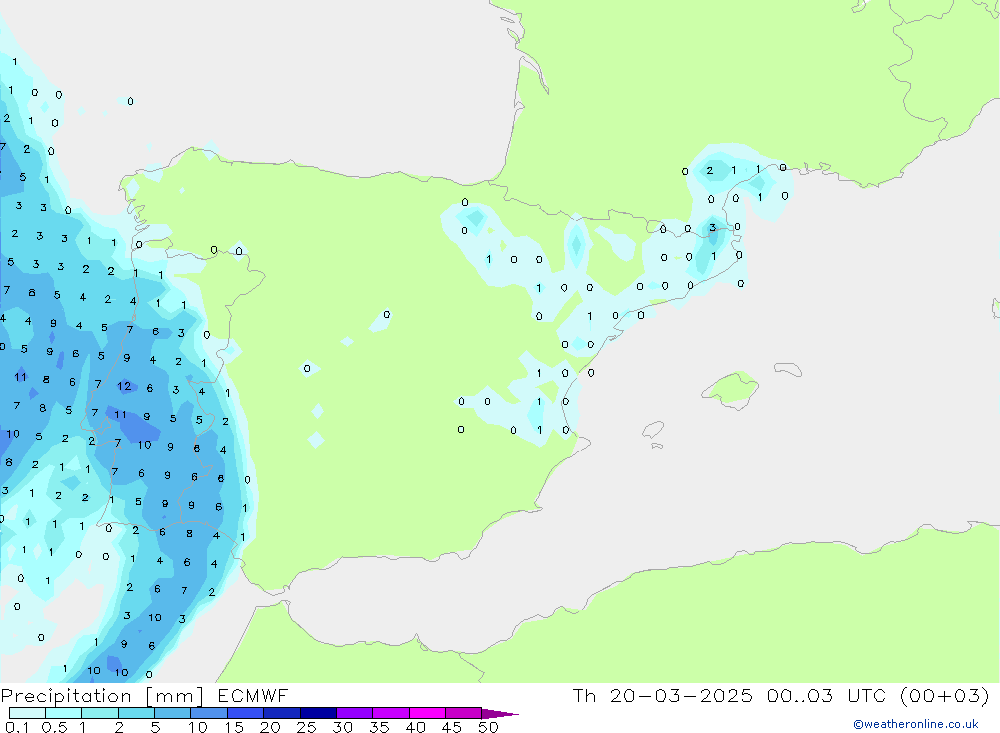The width and height of the screenshot is (1000, 733).
Task: Click the "40" legend scale label
Action: (x=416, y=727)
